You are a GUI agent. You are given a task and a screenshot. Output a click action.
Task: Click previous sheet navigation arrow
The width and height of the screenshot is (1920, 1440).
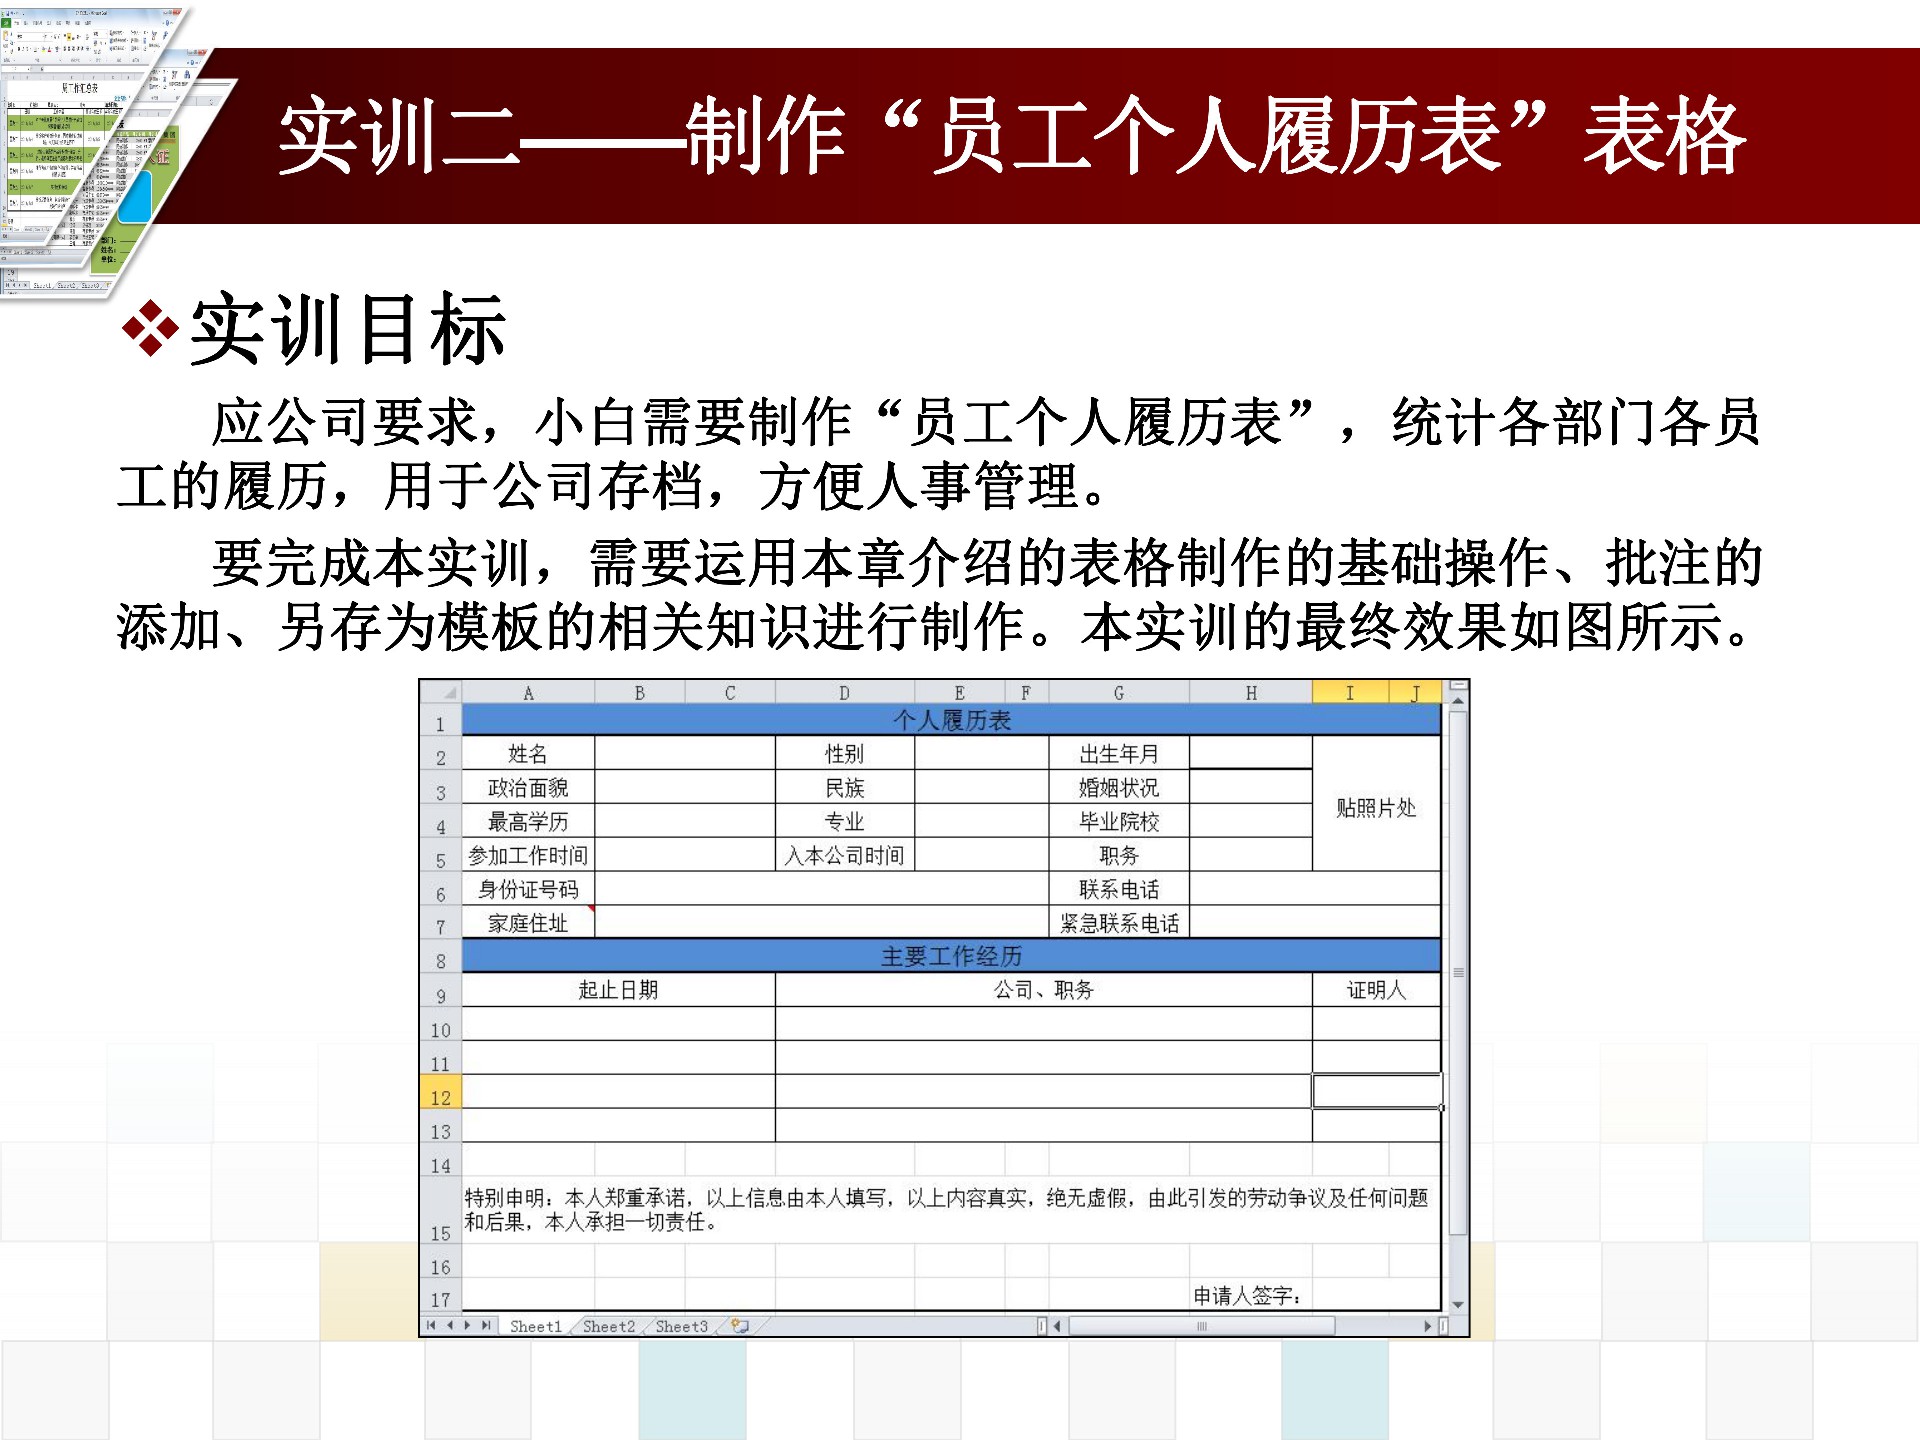pyautogui.click(x=450, y=1326)
